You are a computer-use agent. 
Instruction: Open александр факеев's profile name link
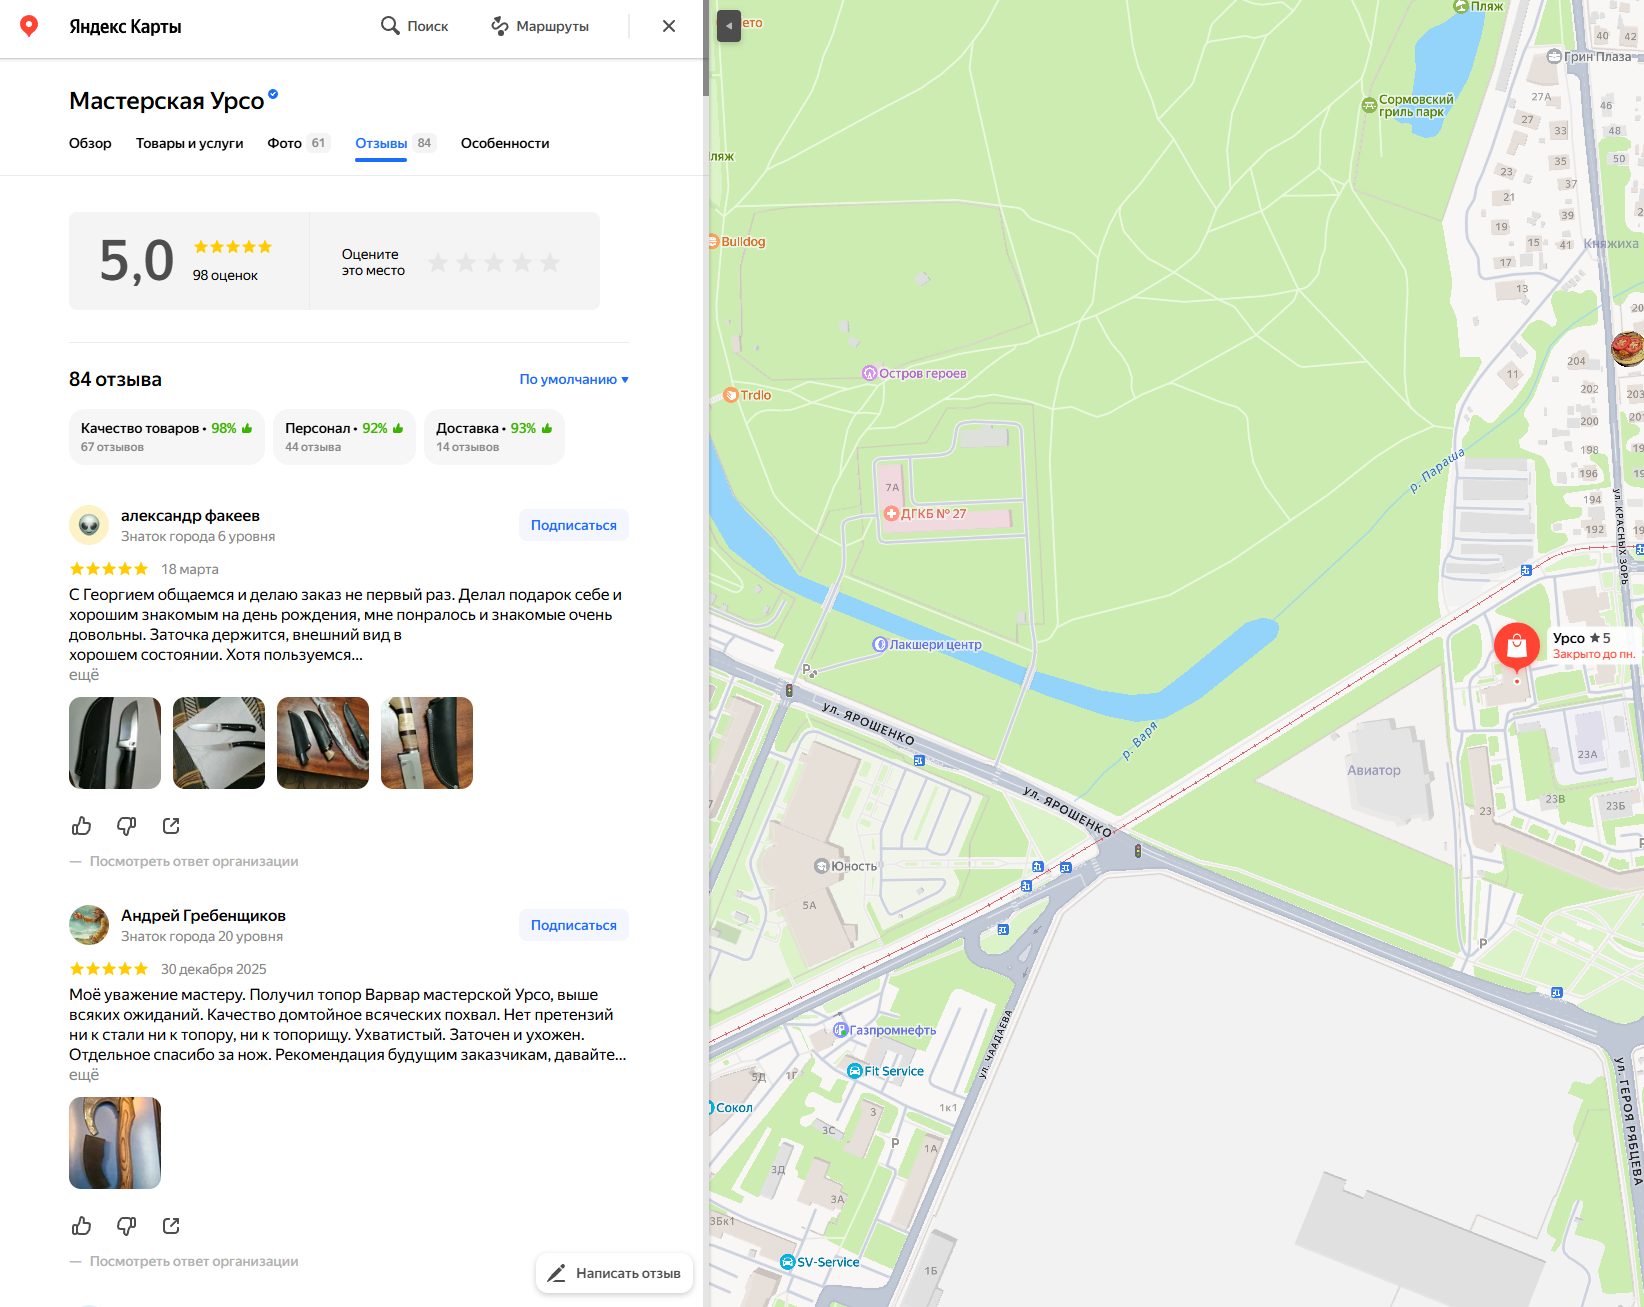[x=190, y=516]
